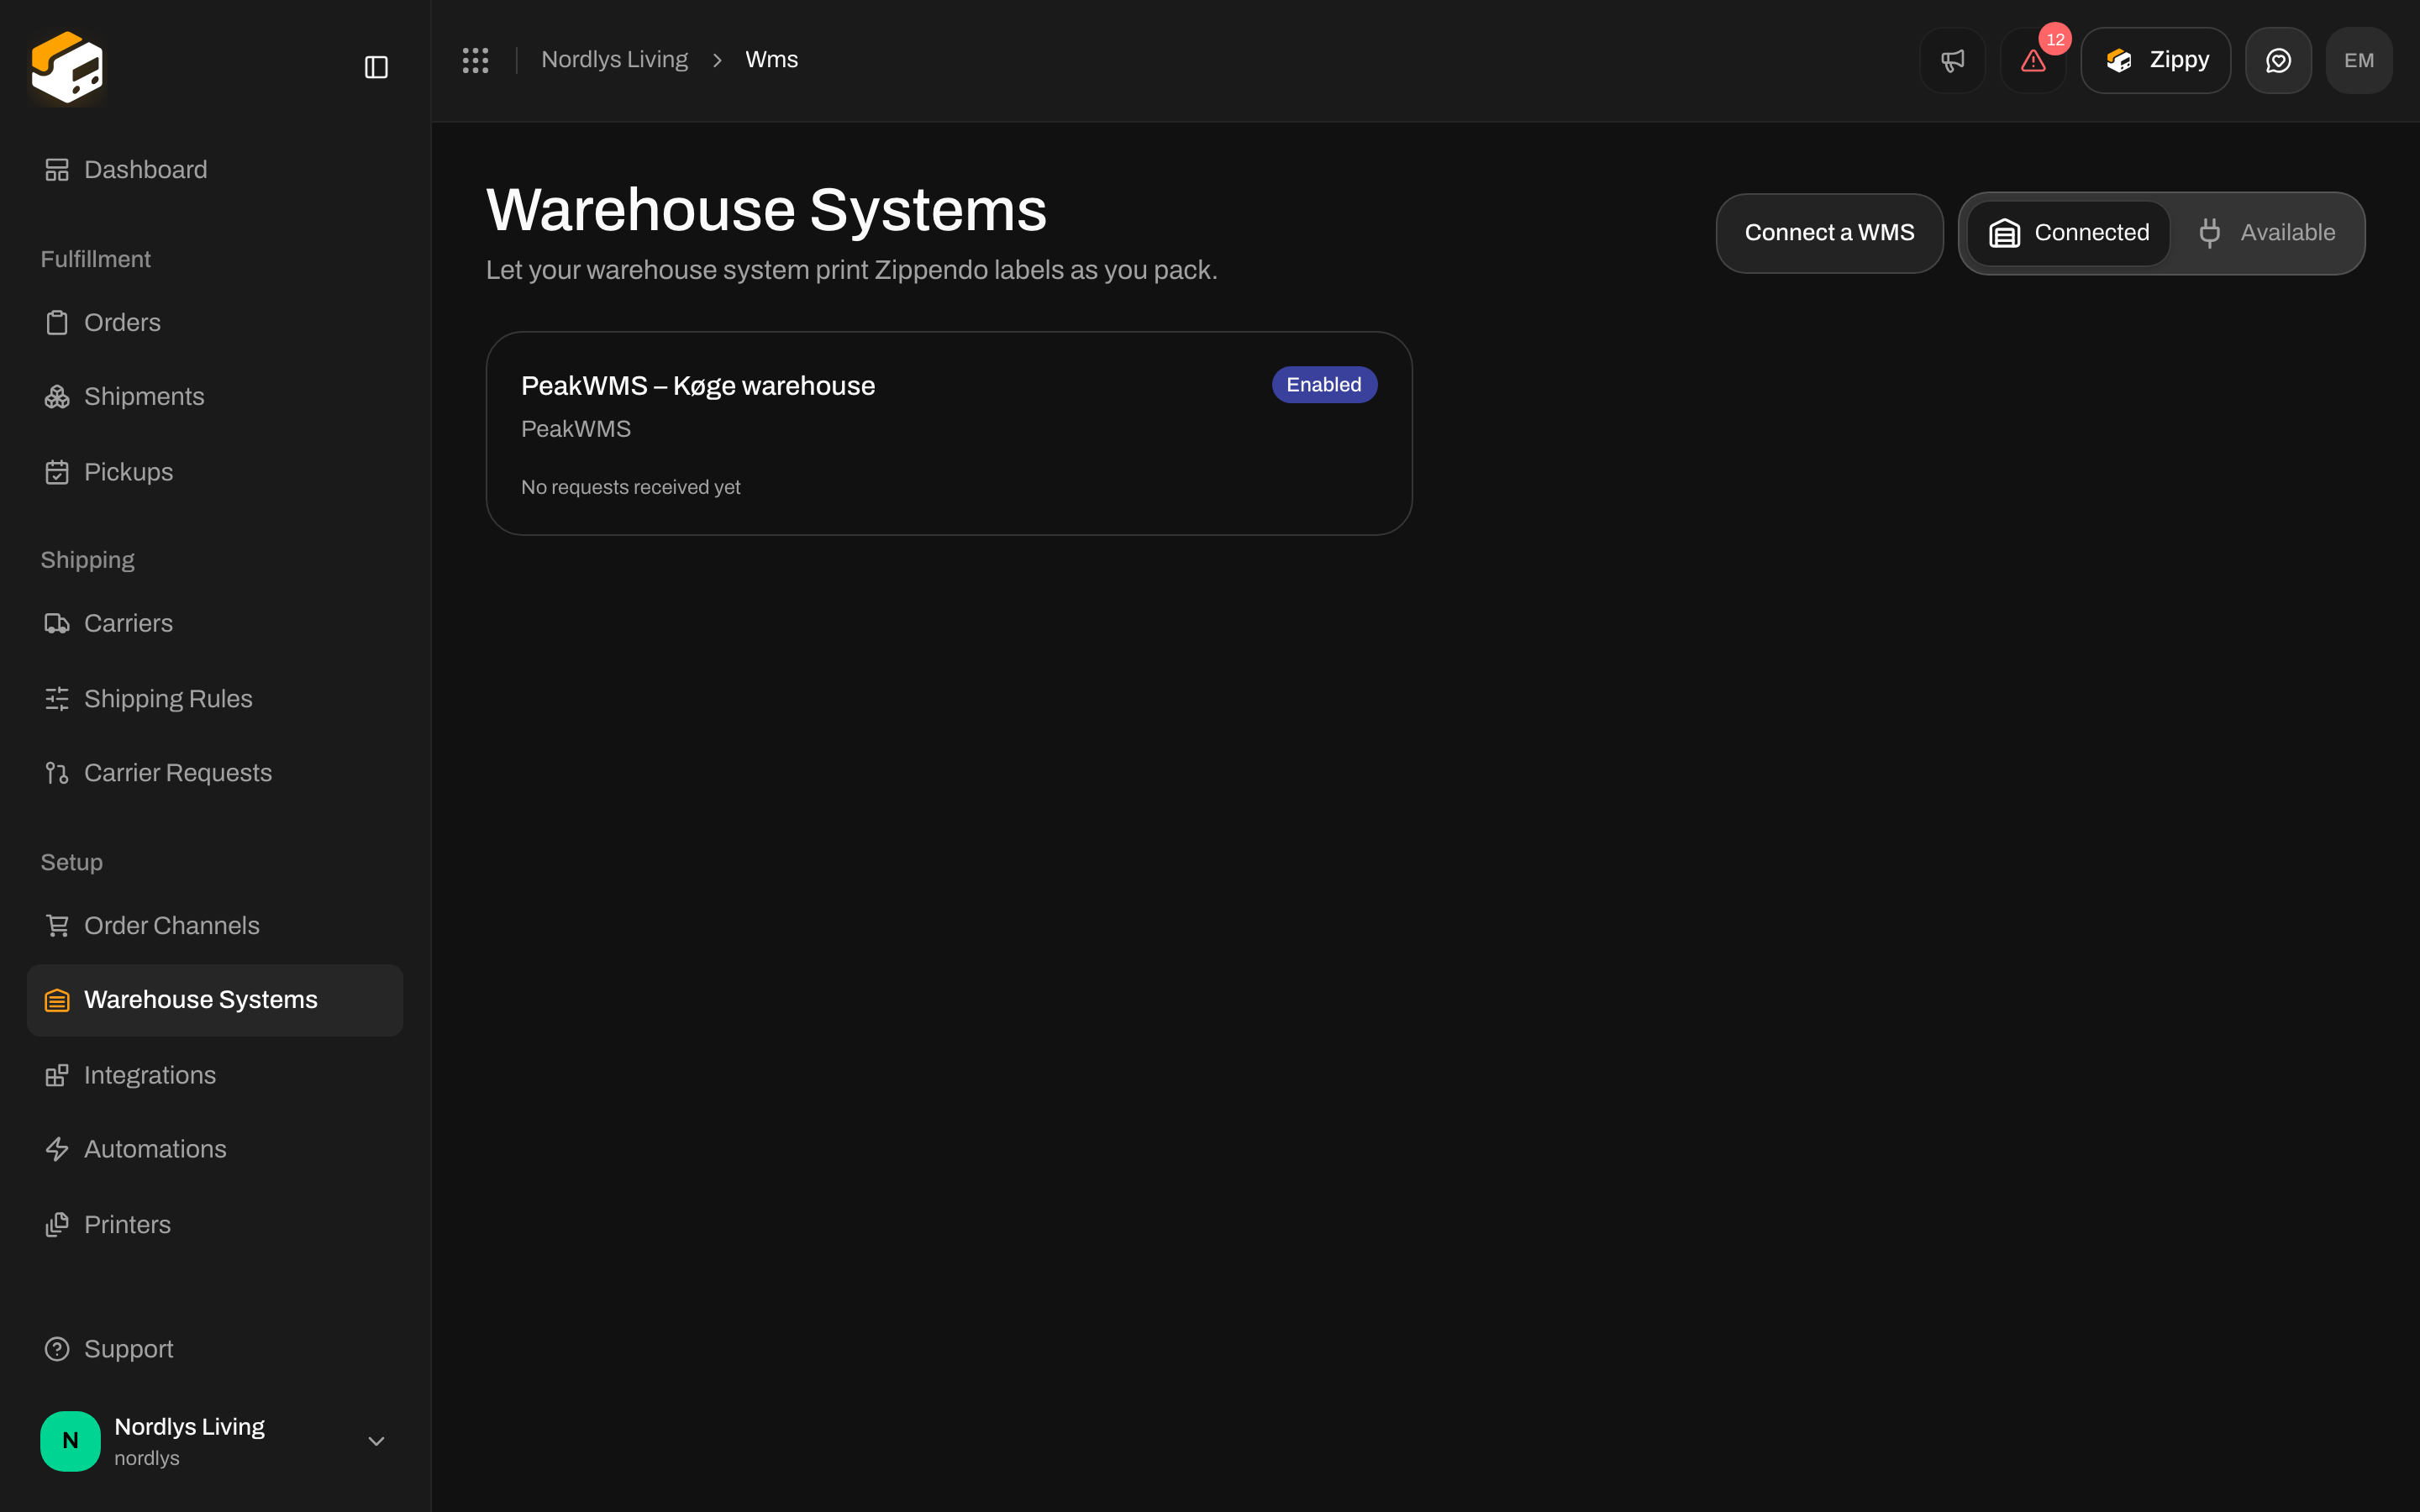
Task: Open alerts with 12 notifications badge
Action: pyautogui.click(x=2033, y=60)
